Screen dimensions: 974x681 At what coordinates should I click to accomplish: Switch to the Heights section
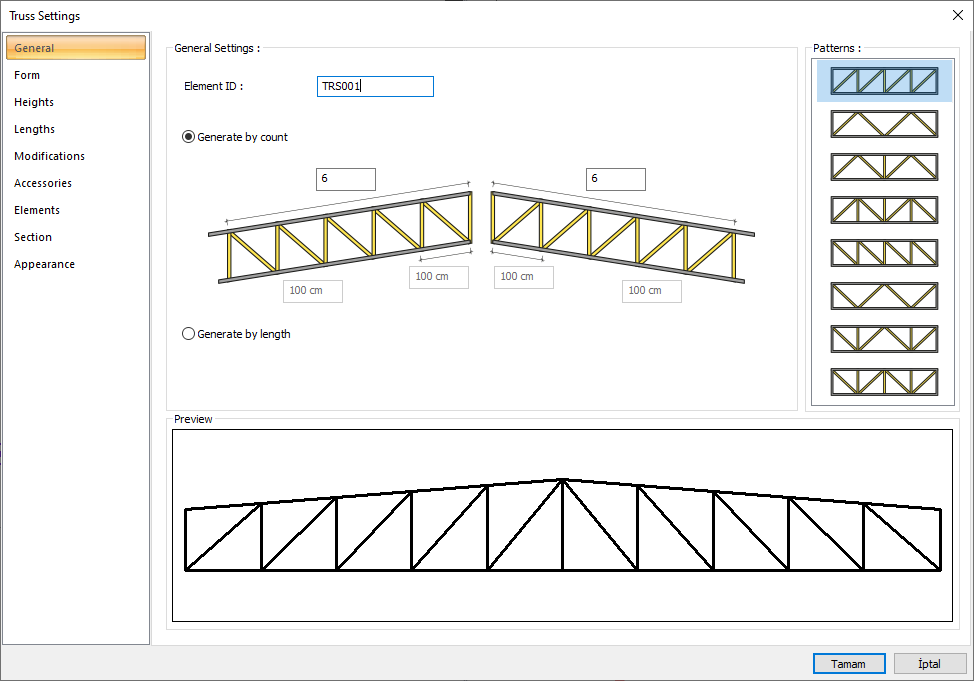pos(33,101)
